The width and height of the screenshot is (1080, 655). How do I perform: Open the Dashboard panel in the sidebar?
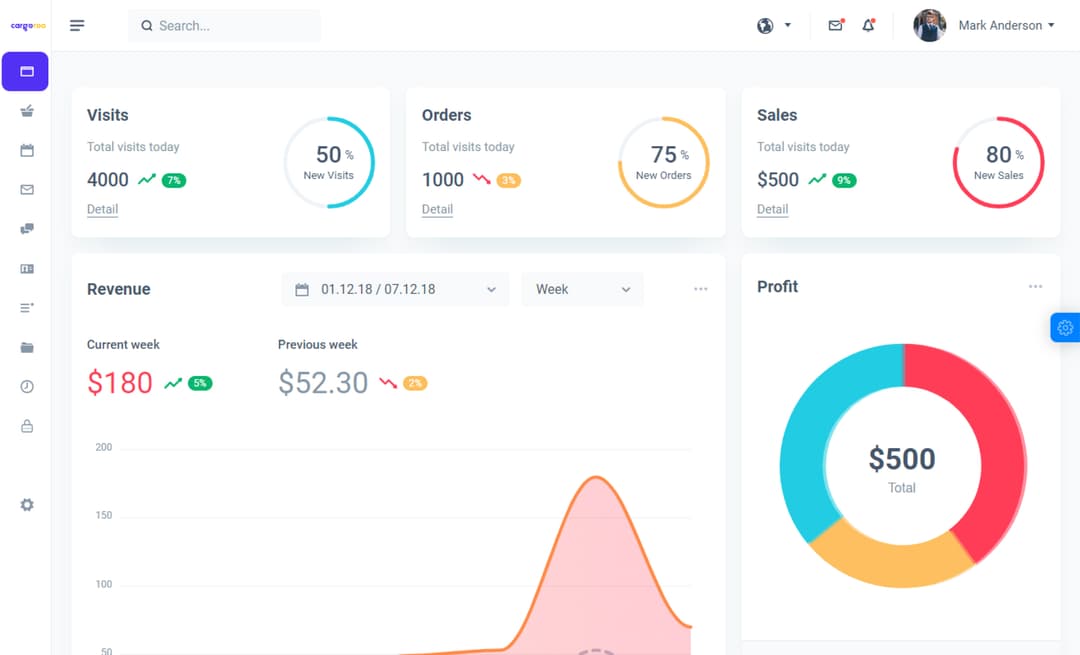25,71
